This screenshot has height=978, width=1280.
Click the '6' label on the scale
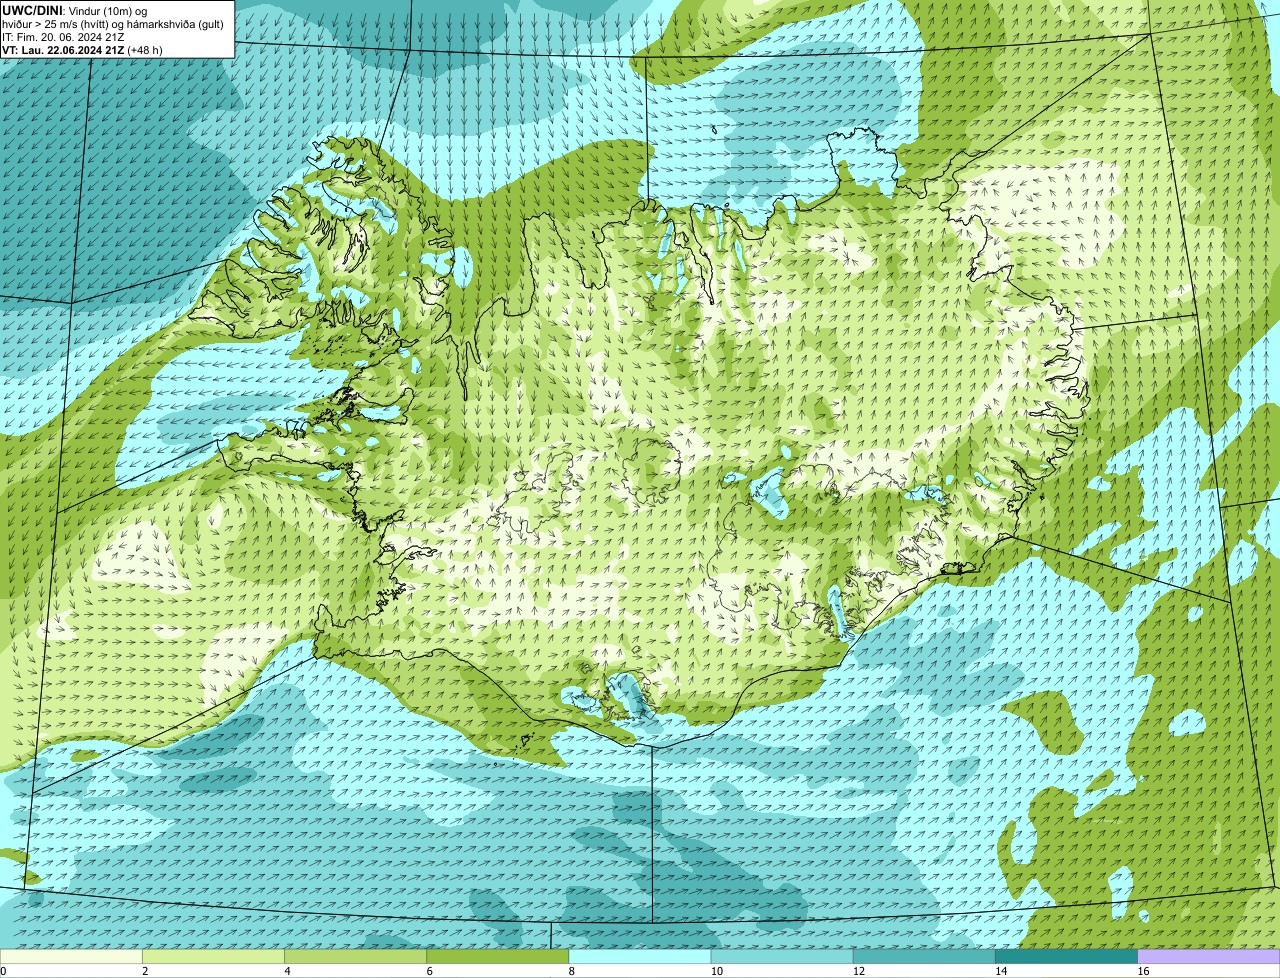click(x=430, y=971)
